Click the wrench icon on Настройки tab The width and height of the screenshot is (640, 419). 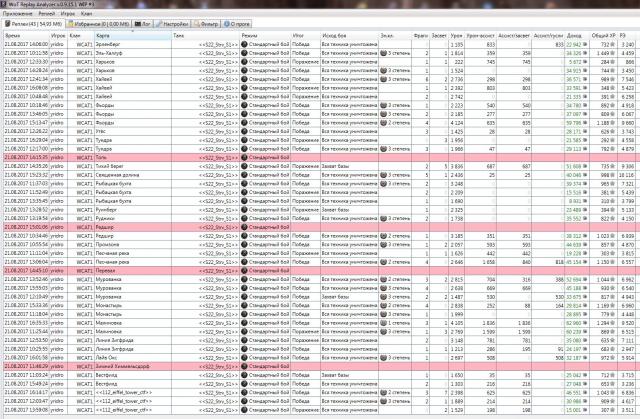point(159,23)
